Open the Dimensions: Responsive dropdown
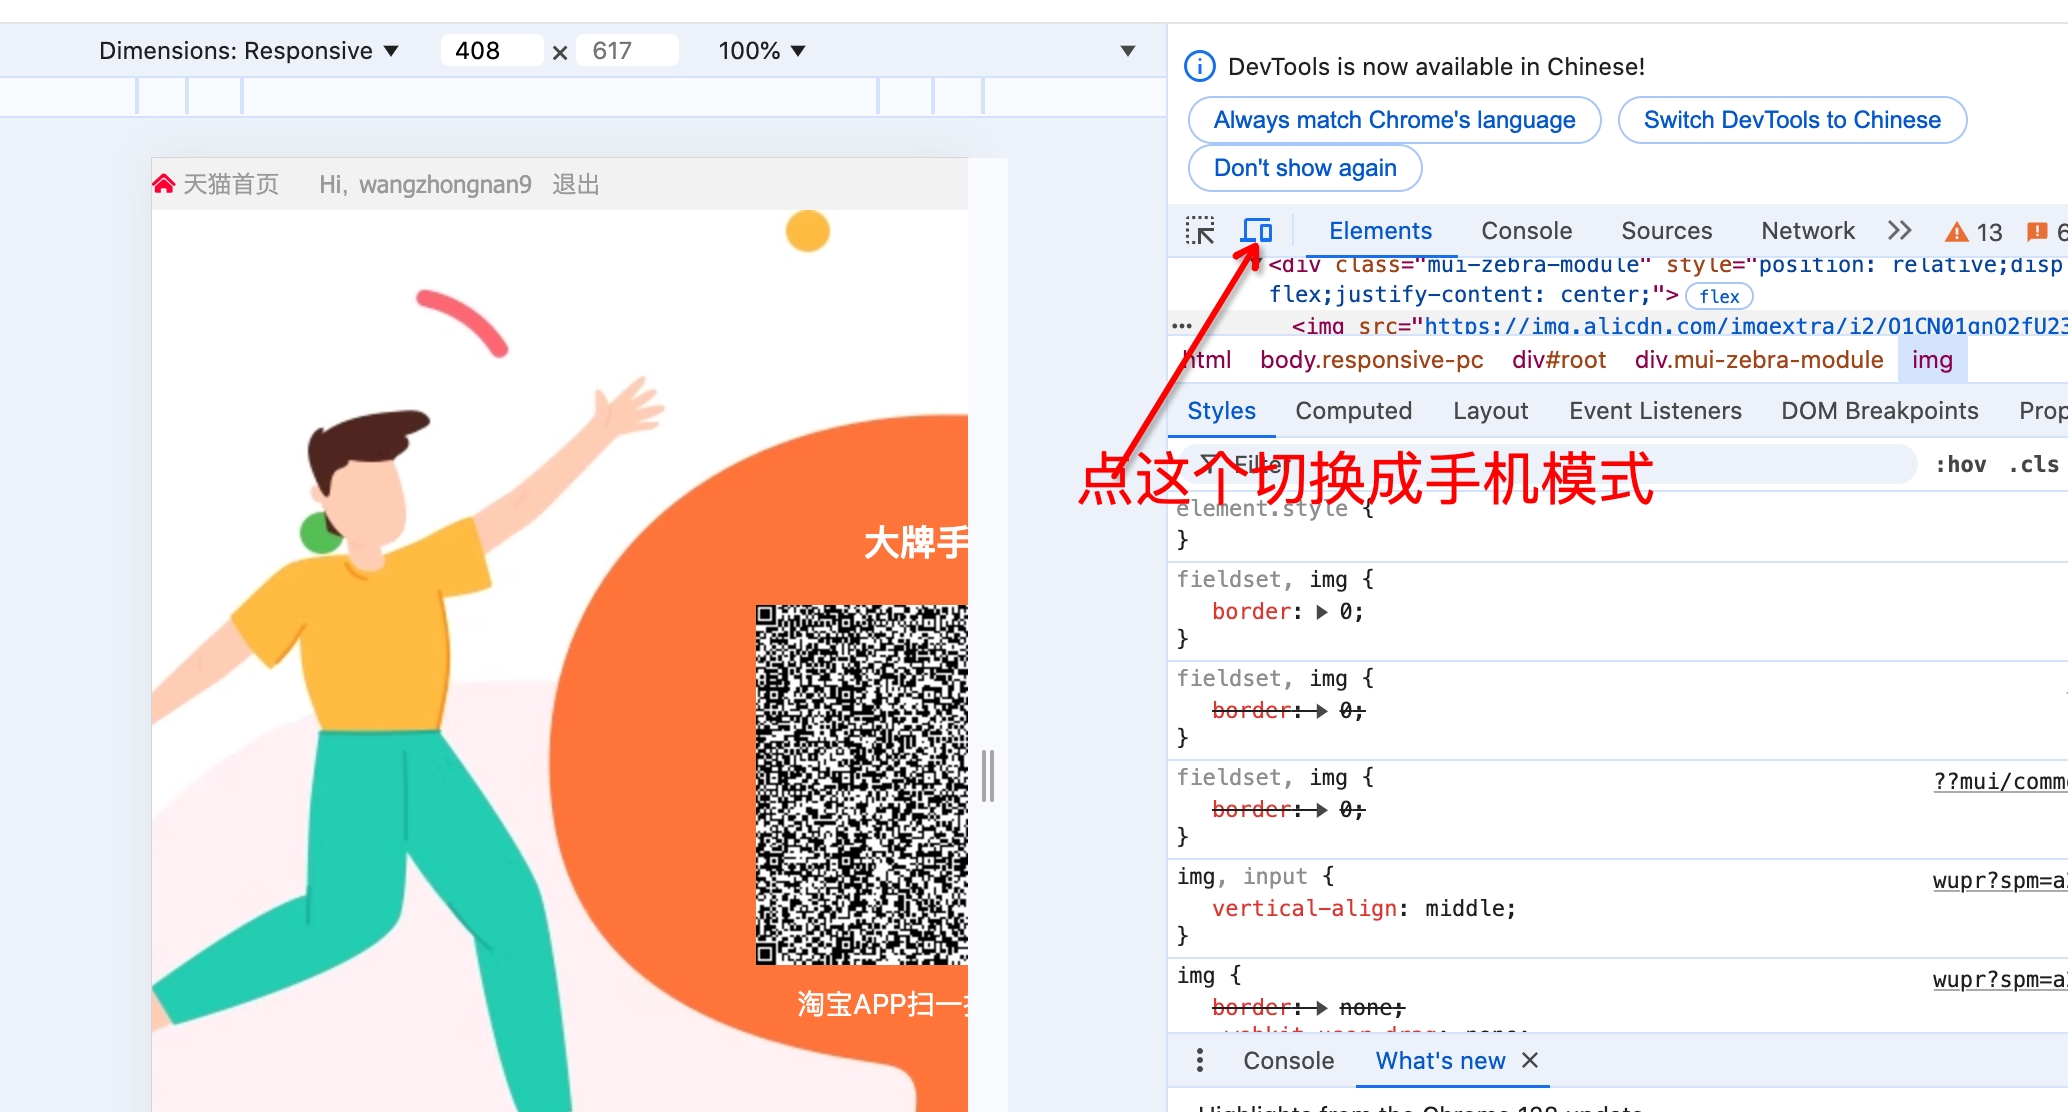 coord(248,51)
